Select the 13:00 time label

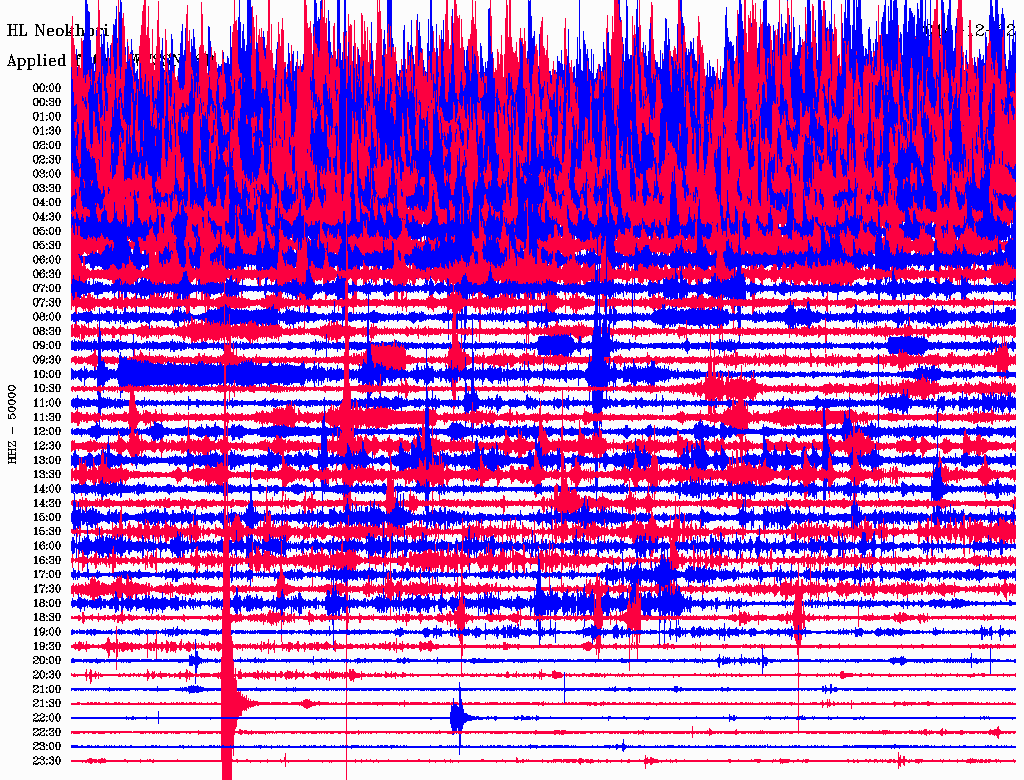pos(47,461)
